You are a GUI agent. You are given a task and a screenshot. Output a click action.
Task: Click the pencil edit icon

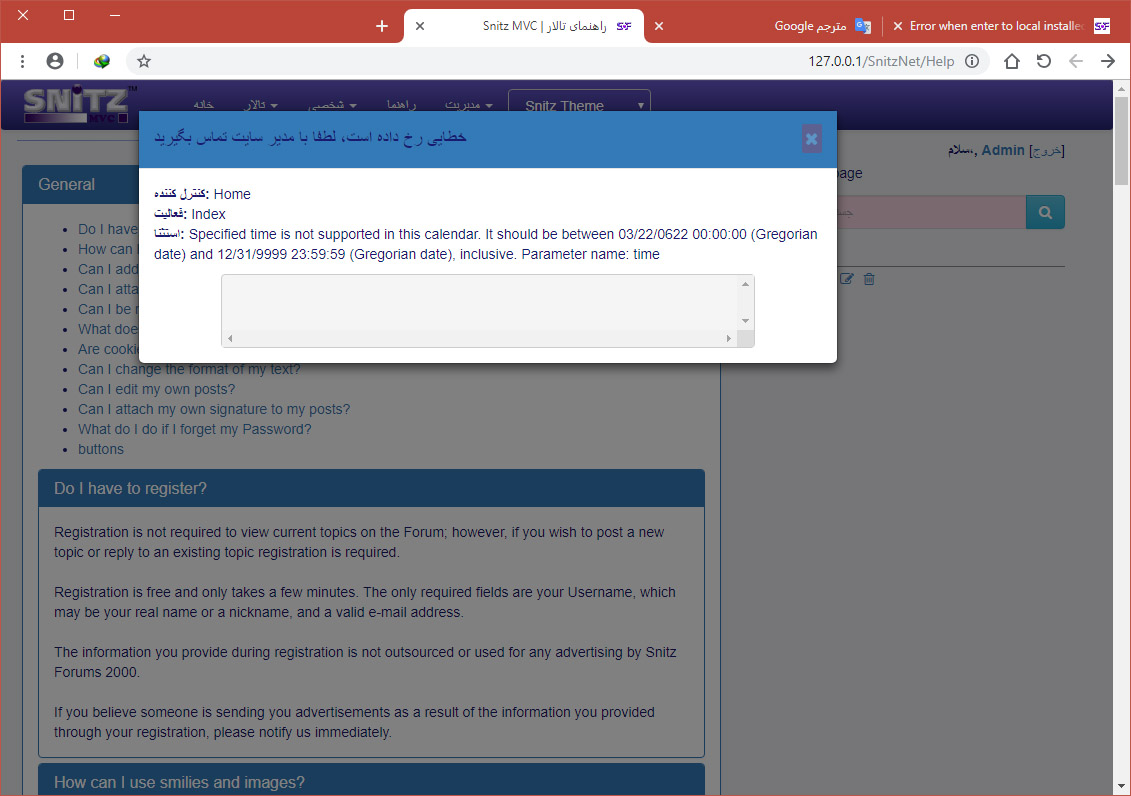(x=847, y=279)
